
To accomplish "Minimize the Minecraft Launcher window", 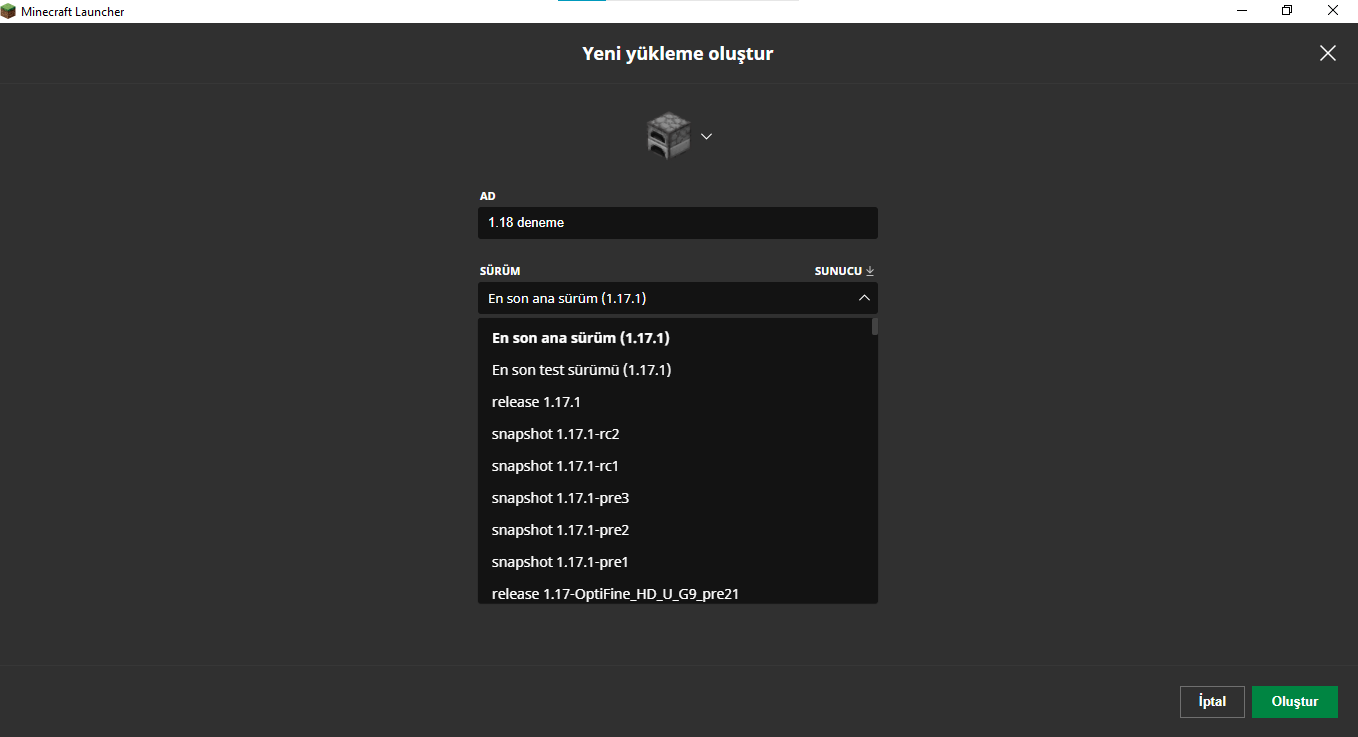I will 1241,11.
